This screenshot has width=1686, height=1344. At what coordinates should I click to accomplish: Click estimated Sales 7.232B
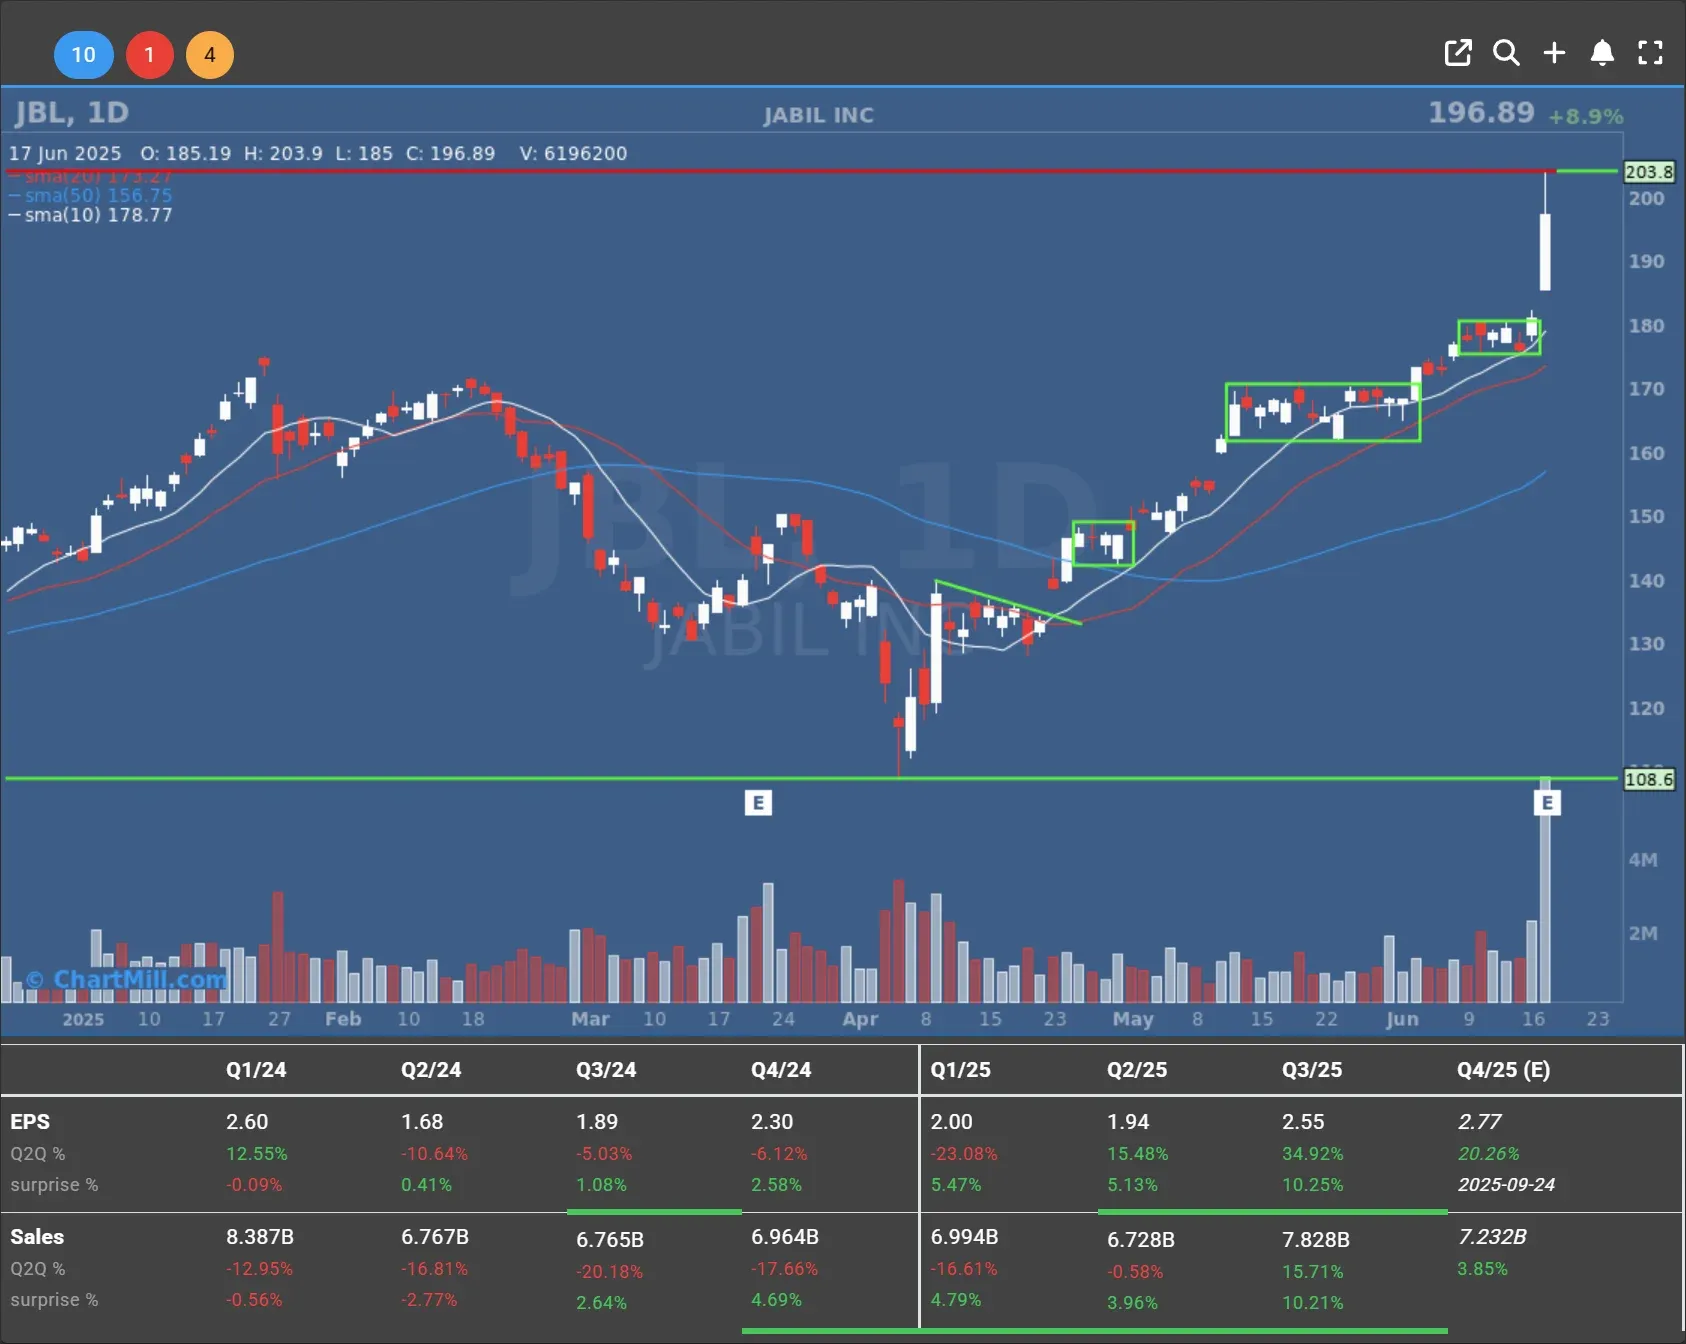1492,1237
